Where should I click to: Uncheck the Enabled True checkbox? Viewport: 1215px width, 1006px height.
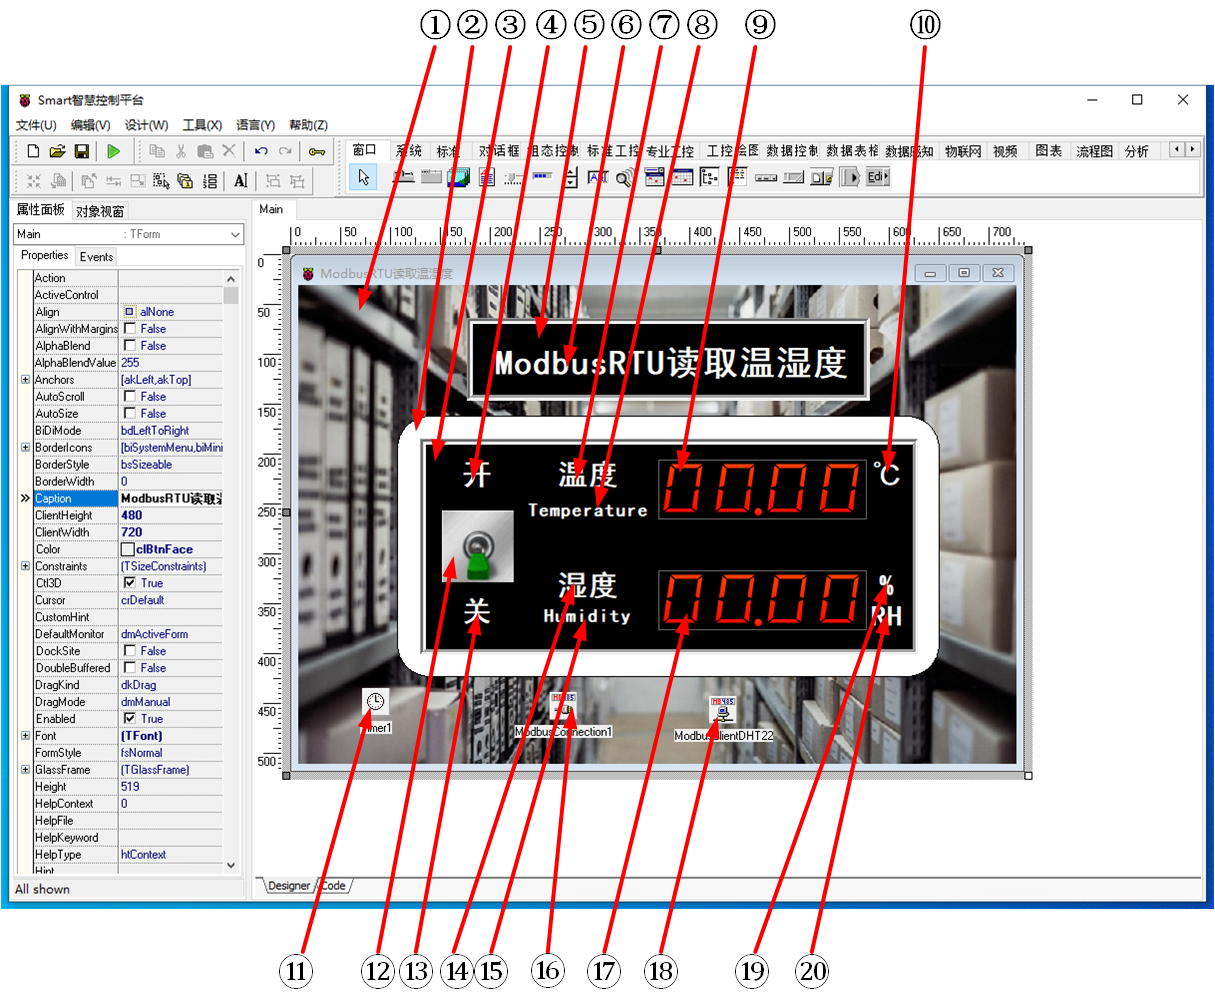[130, 719]
